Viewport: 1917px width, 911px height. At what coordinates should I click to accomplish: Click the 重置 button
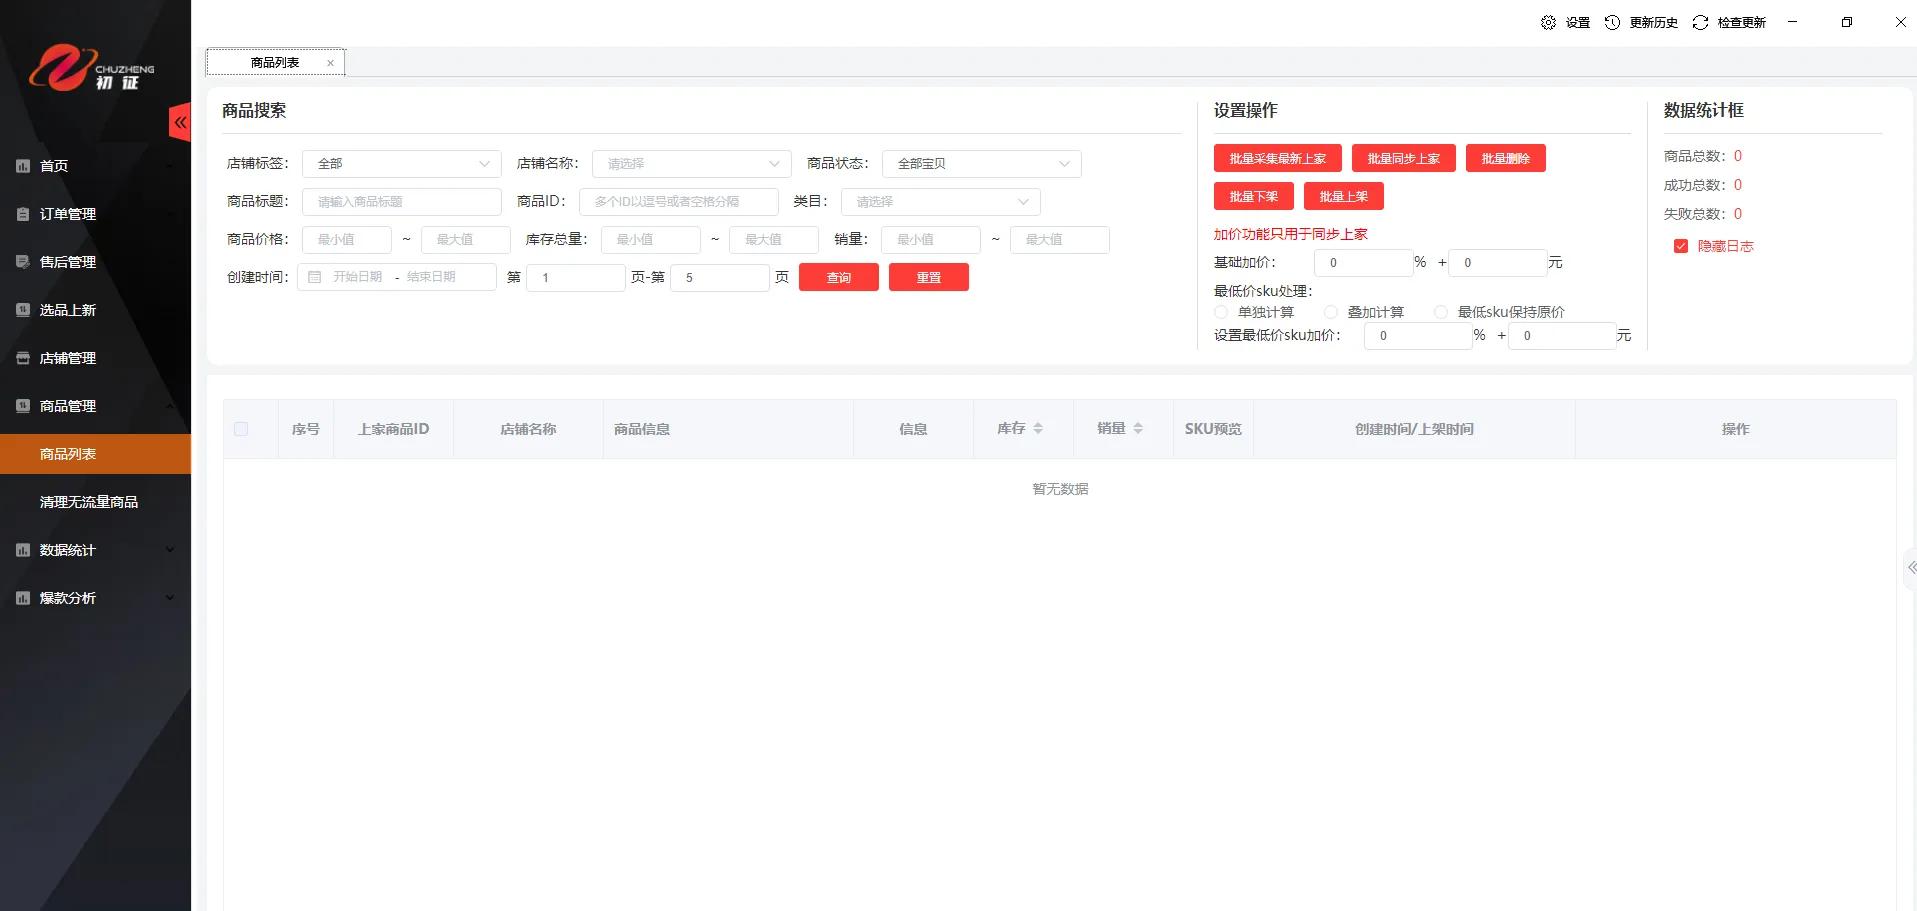[x=929, y=277]
